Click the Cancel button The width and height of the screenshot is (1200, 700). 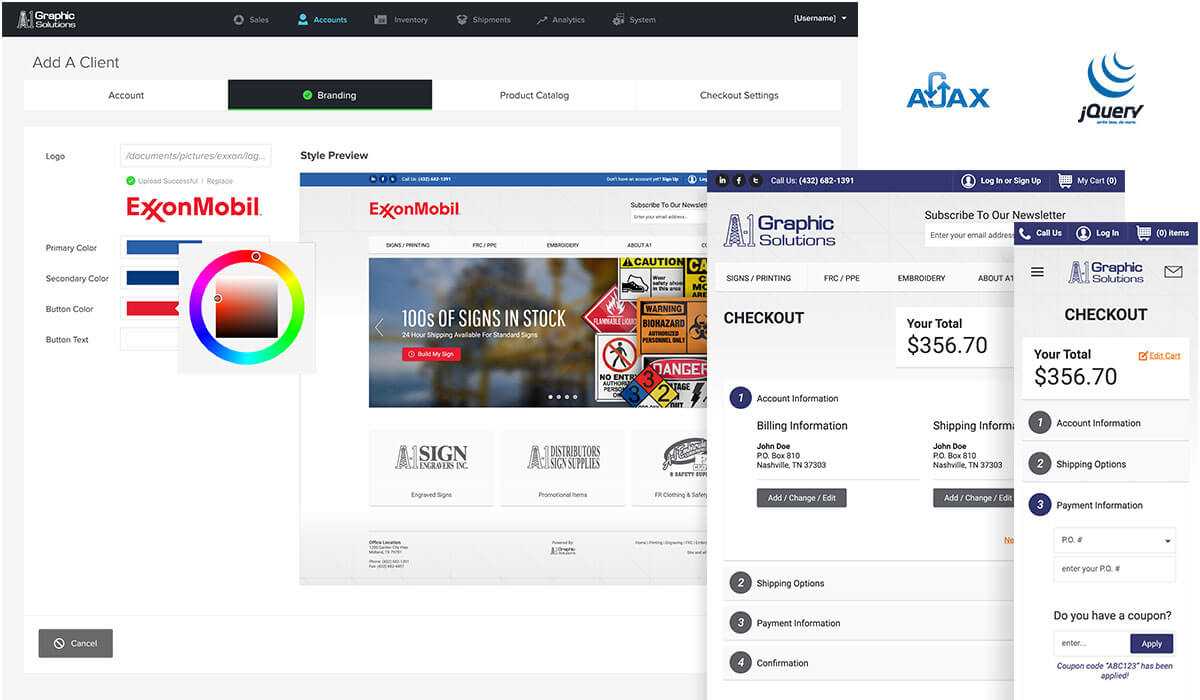pyautogui.click(x=76, y=643)
